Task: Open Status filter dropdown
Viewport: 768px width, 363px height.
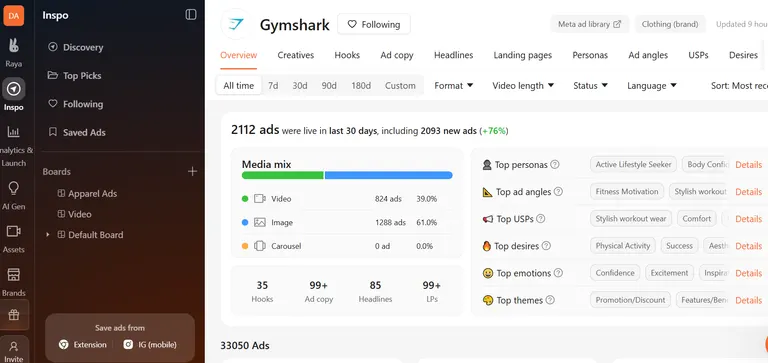Action: click(x=590, y=85)
